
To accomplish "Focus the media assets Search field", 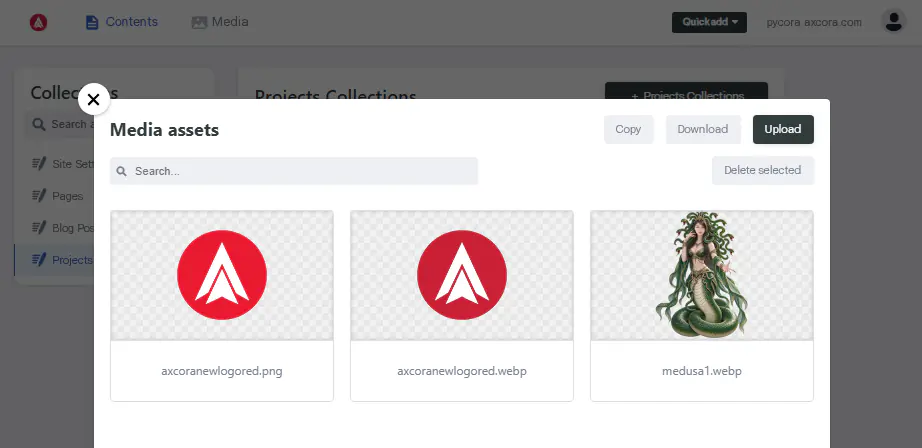I will click(294, 171).
